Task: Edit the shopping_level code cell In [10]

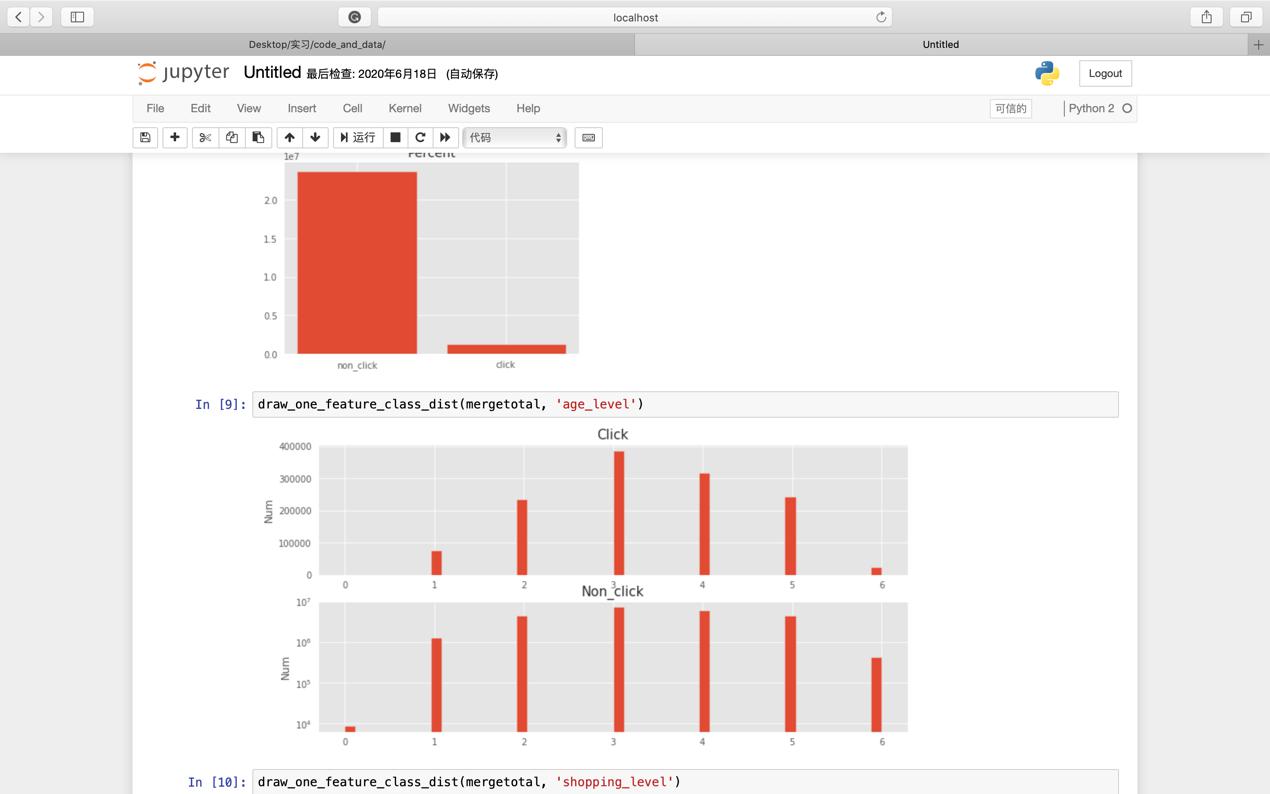Action: pyautogui.click(x=685, y=782)
